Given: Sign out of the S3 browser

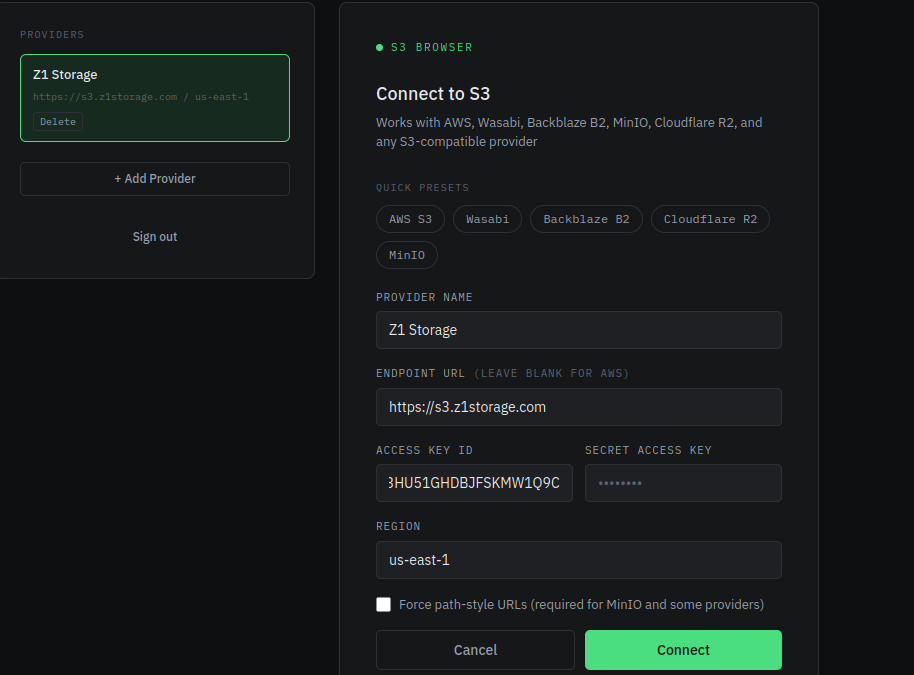Looking at the screenshot, I should (154, 237).
